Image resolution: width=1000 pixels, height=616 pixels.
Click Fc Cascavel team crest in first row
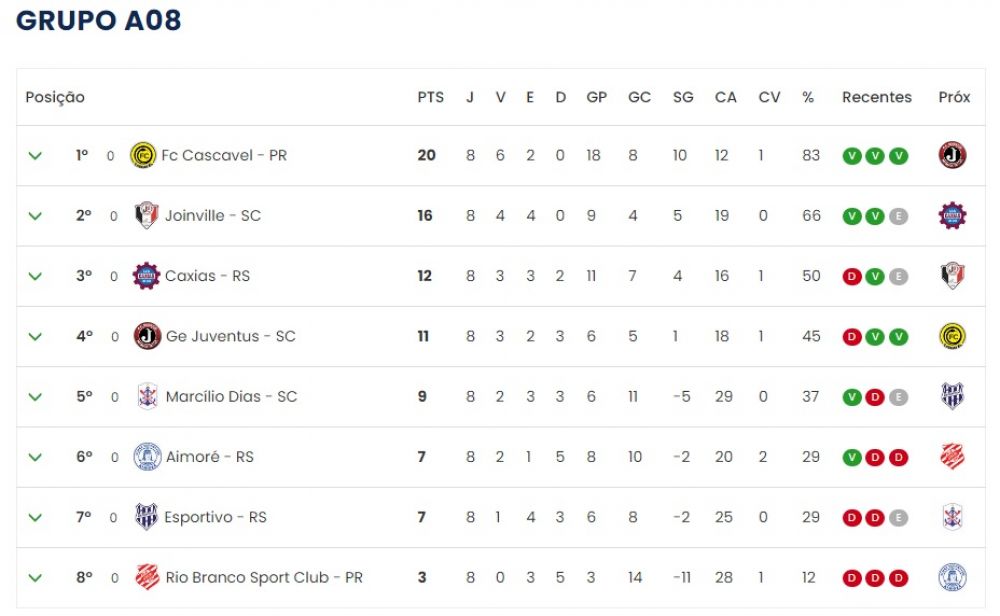point(143,156)
